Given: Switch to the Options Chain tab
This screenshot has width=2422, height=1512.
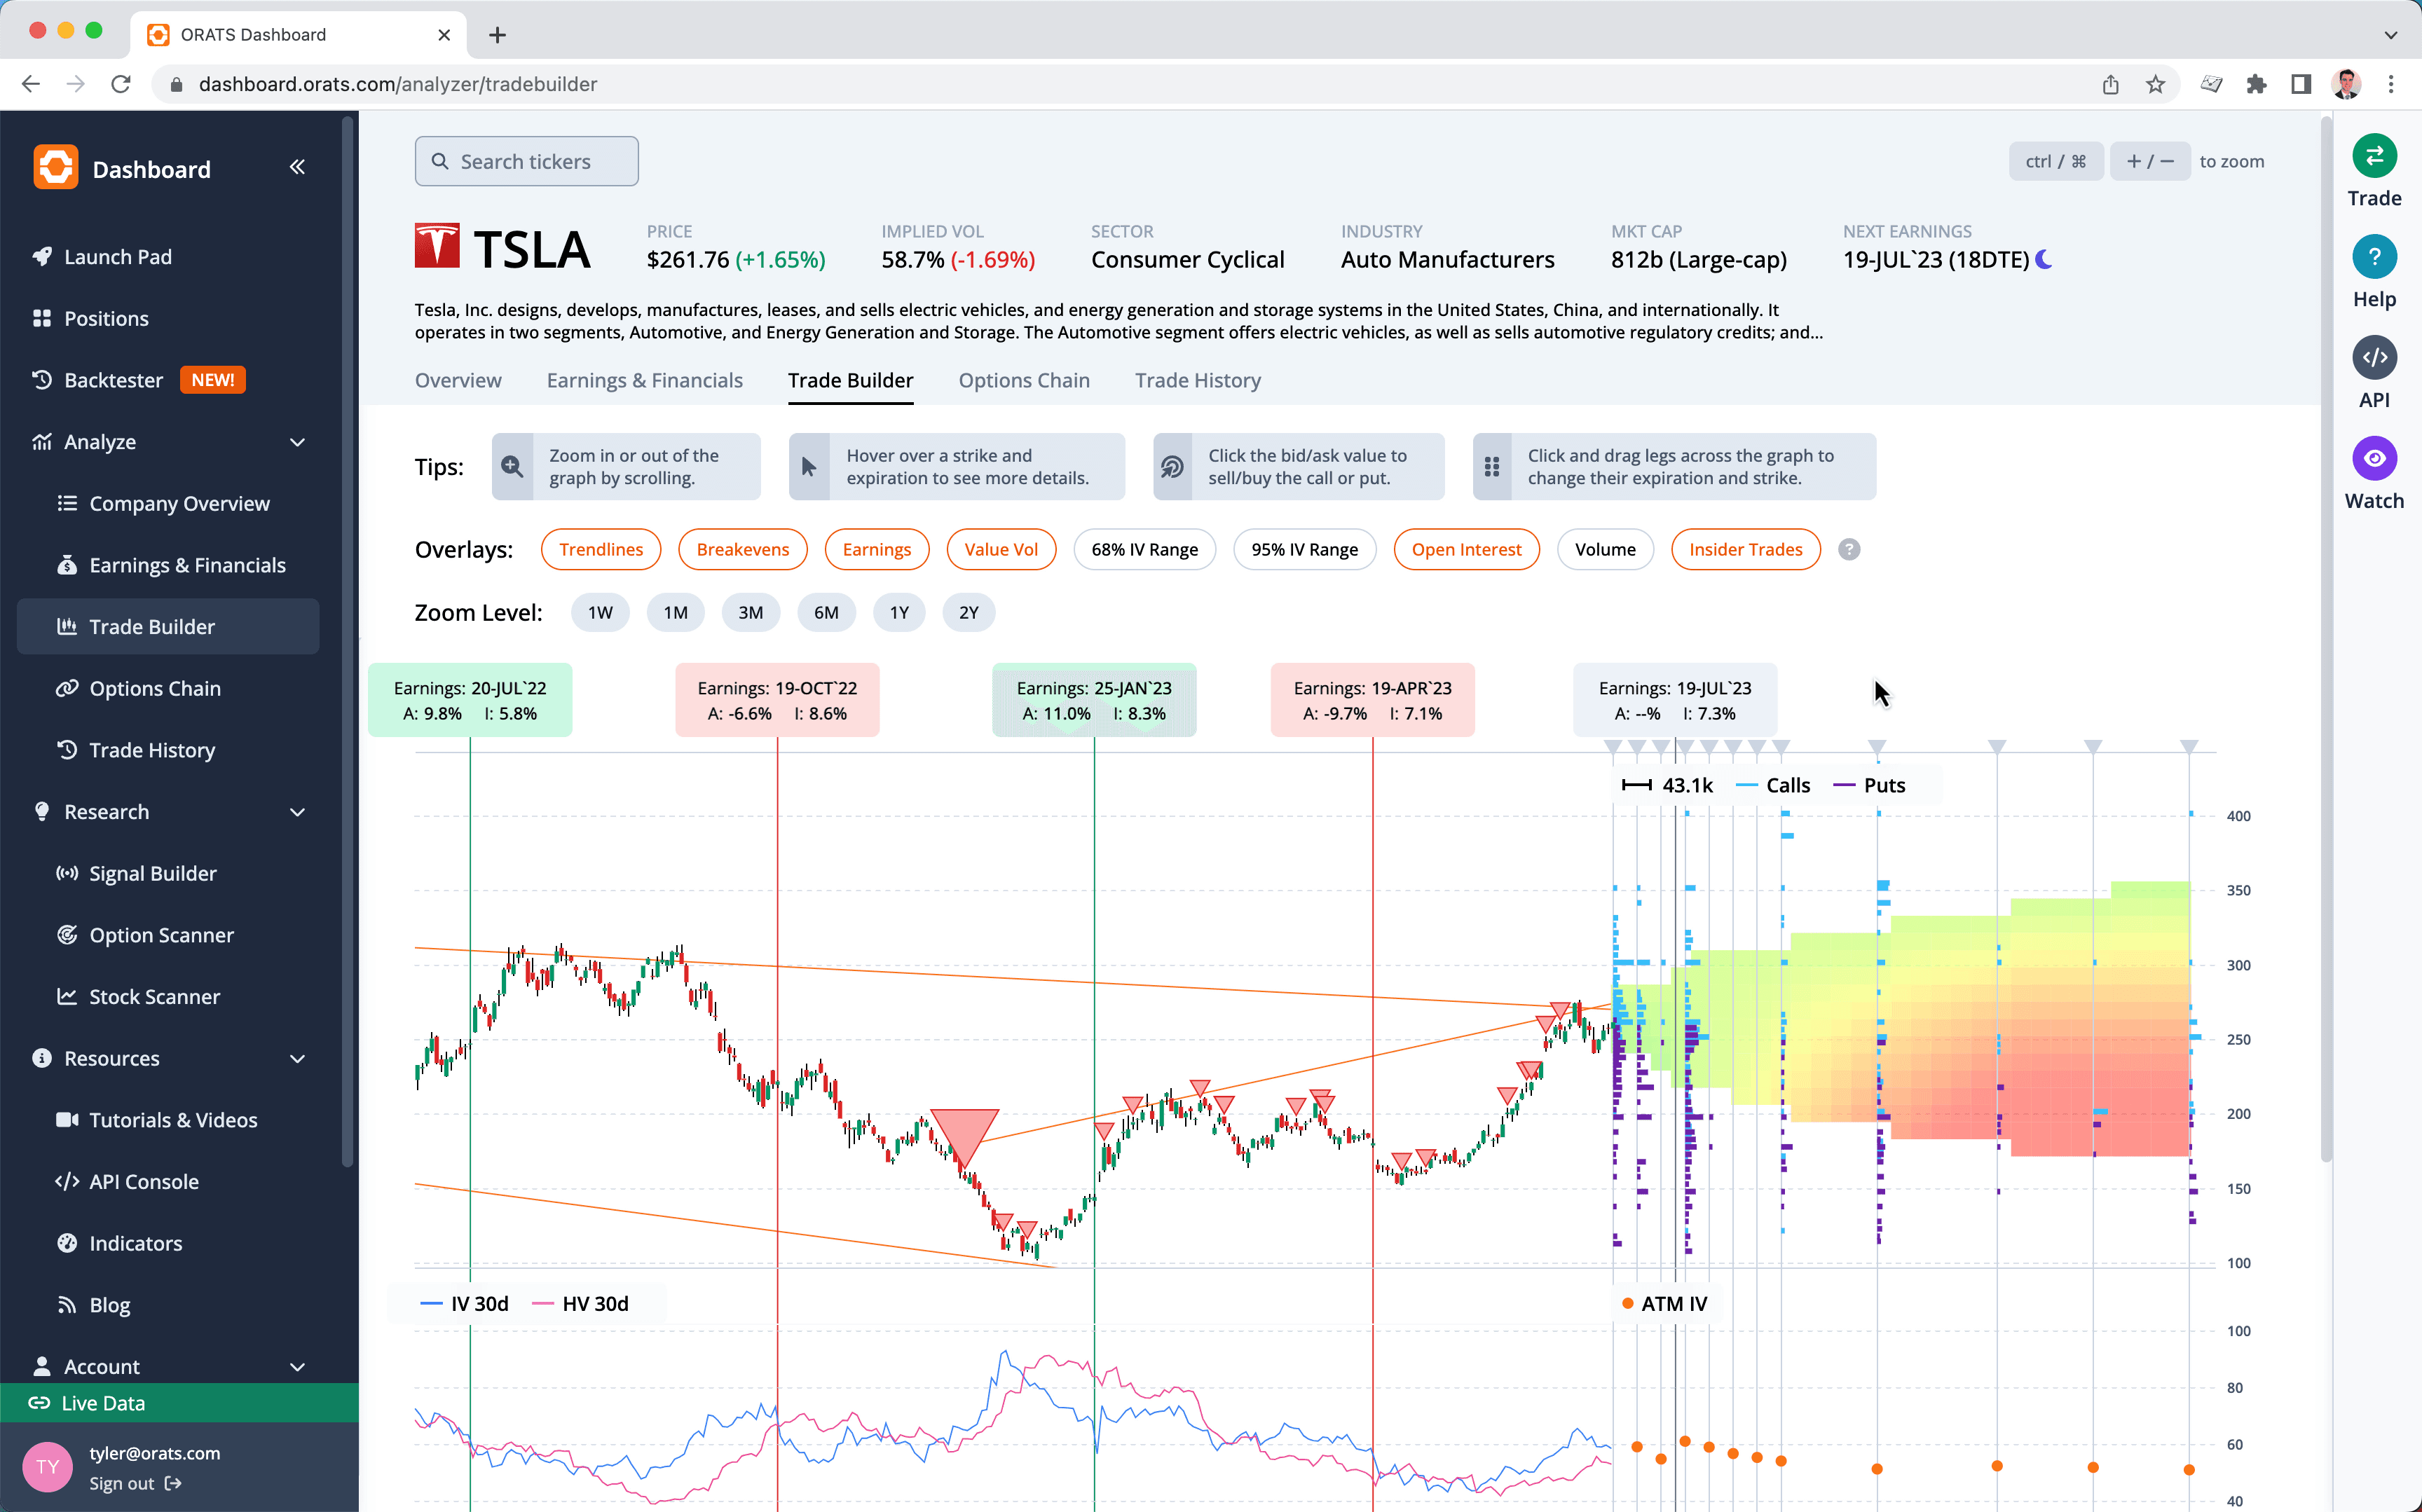Looking at the screenshot, I should pos(1023,380).
